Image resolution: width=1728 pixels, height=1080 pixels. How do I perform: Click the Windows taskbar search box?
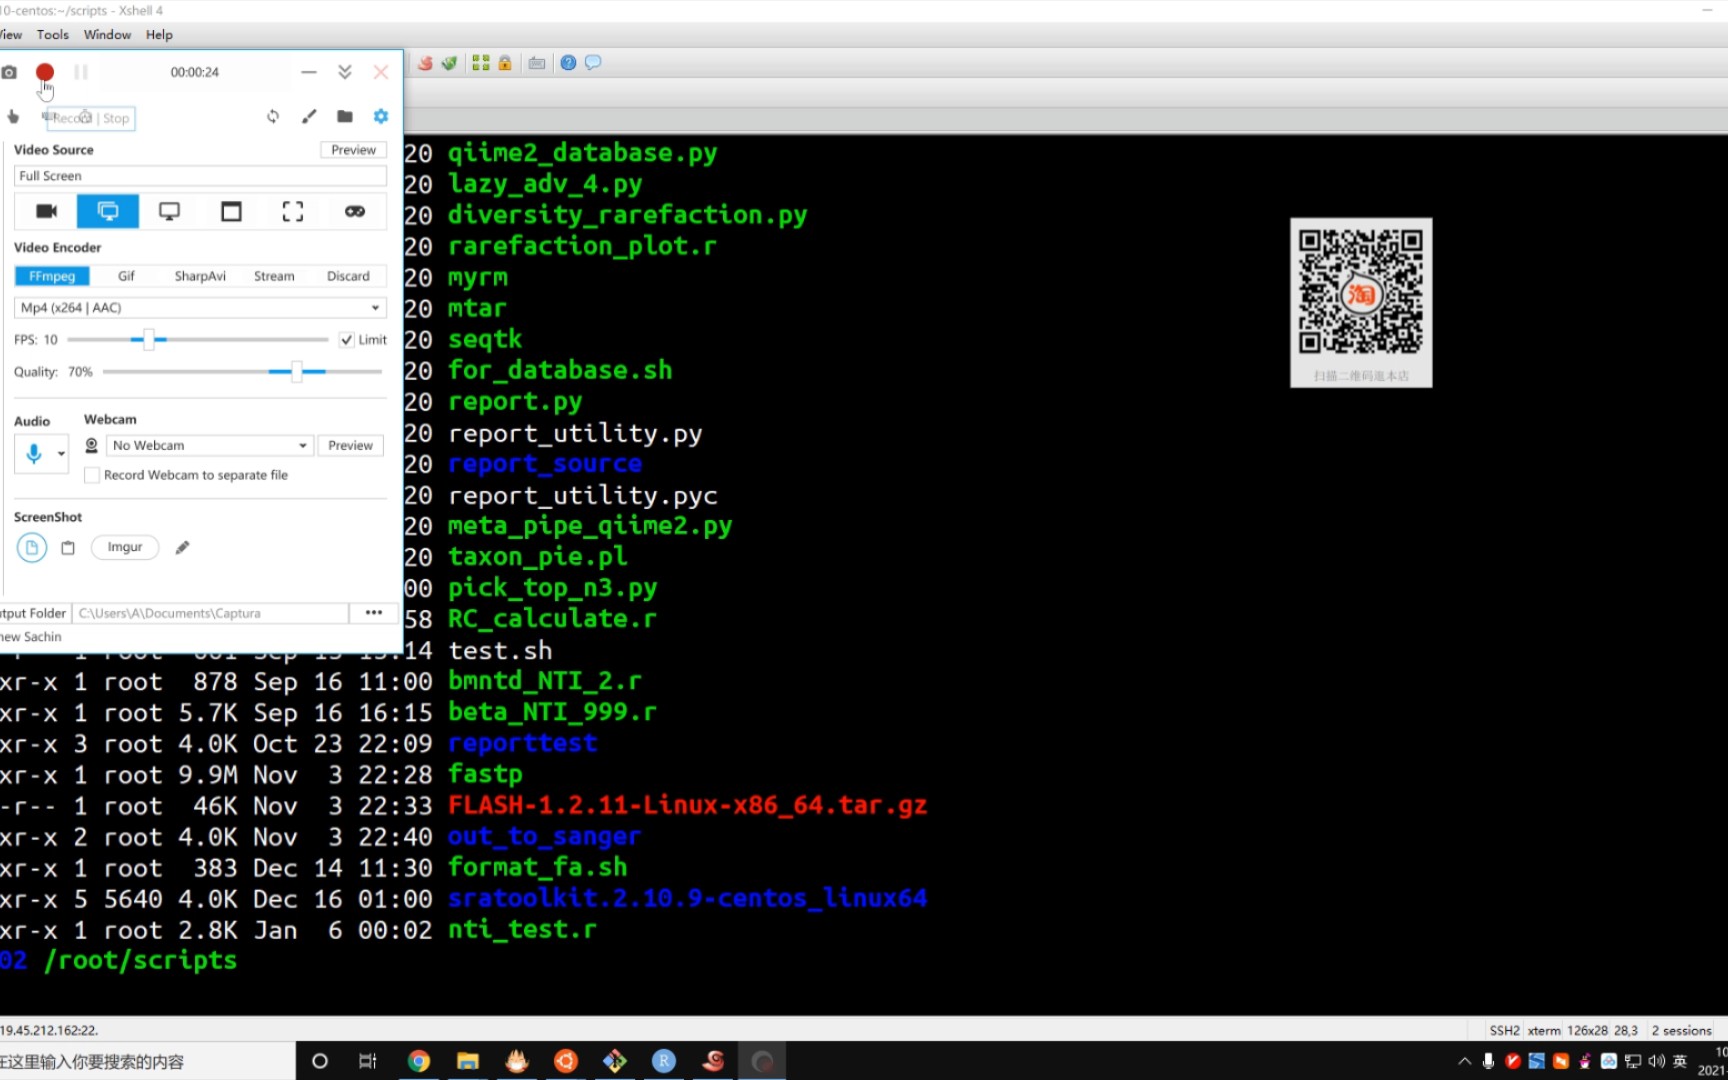pos(147,1061)
